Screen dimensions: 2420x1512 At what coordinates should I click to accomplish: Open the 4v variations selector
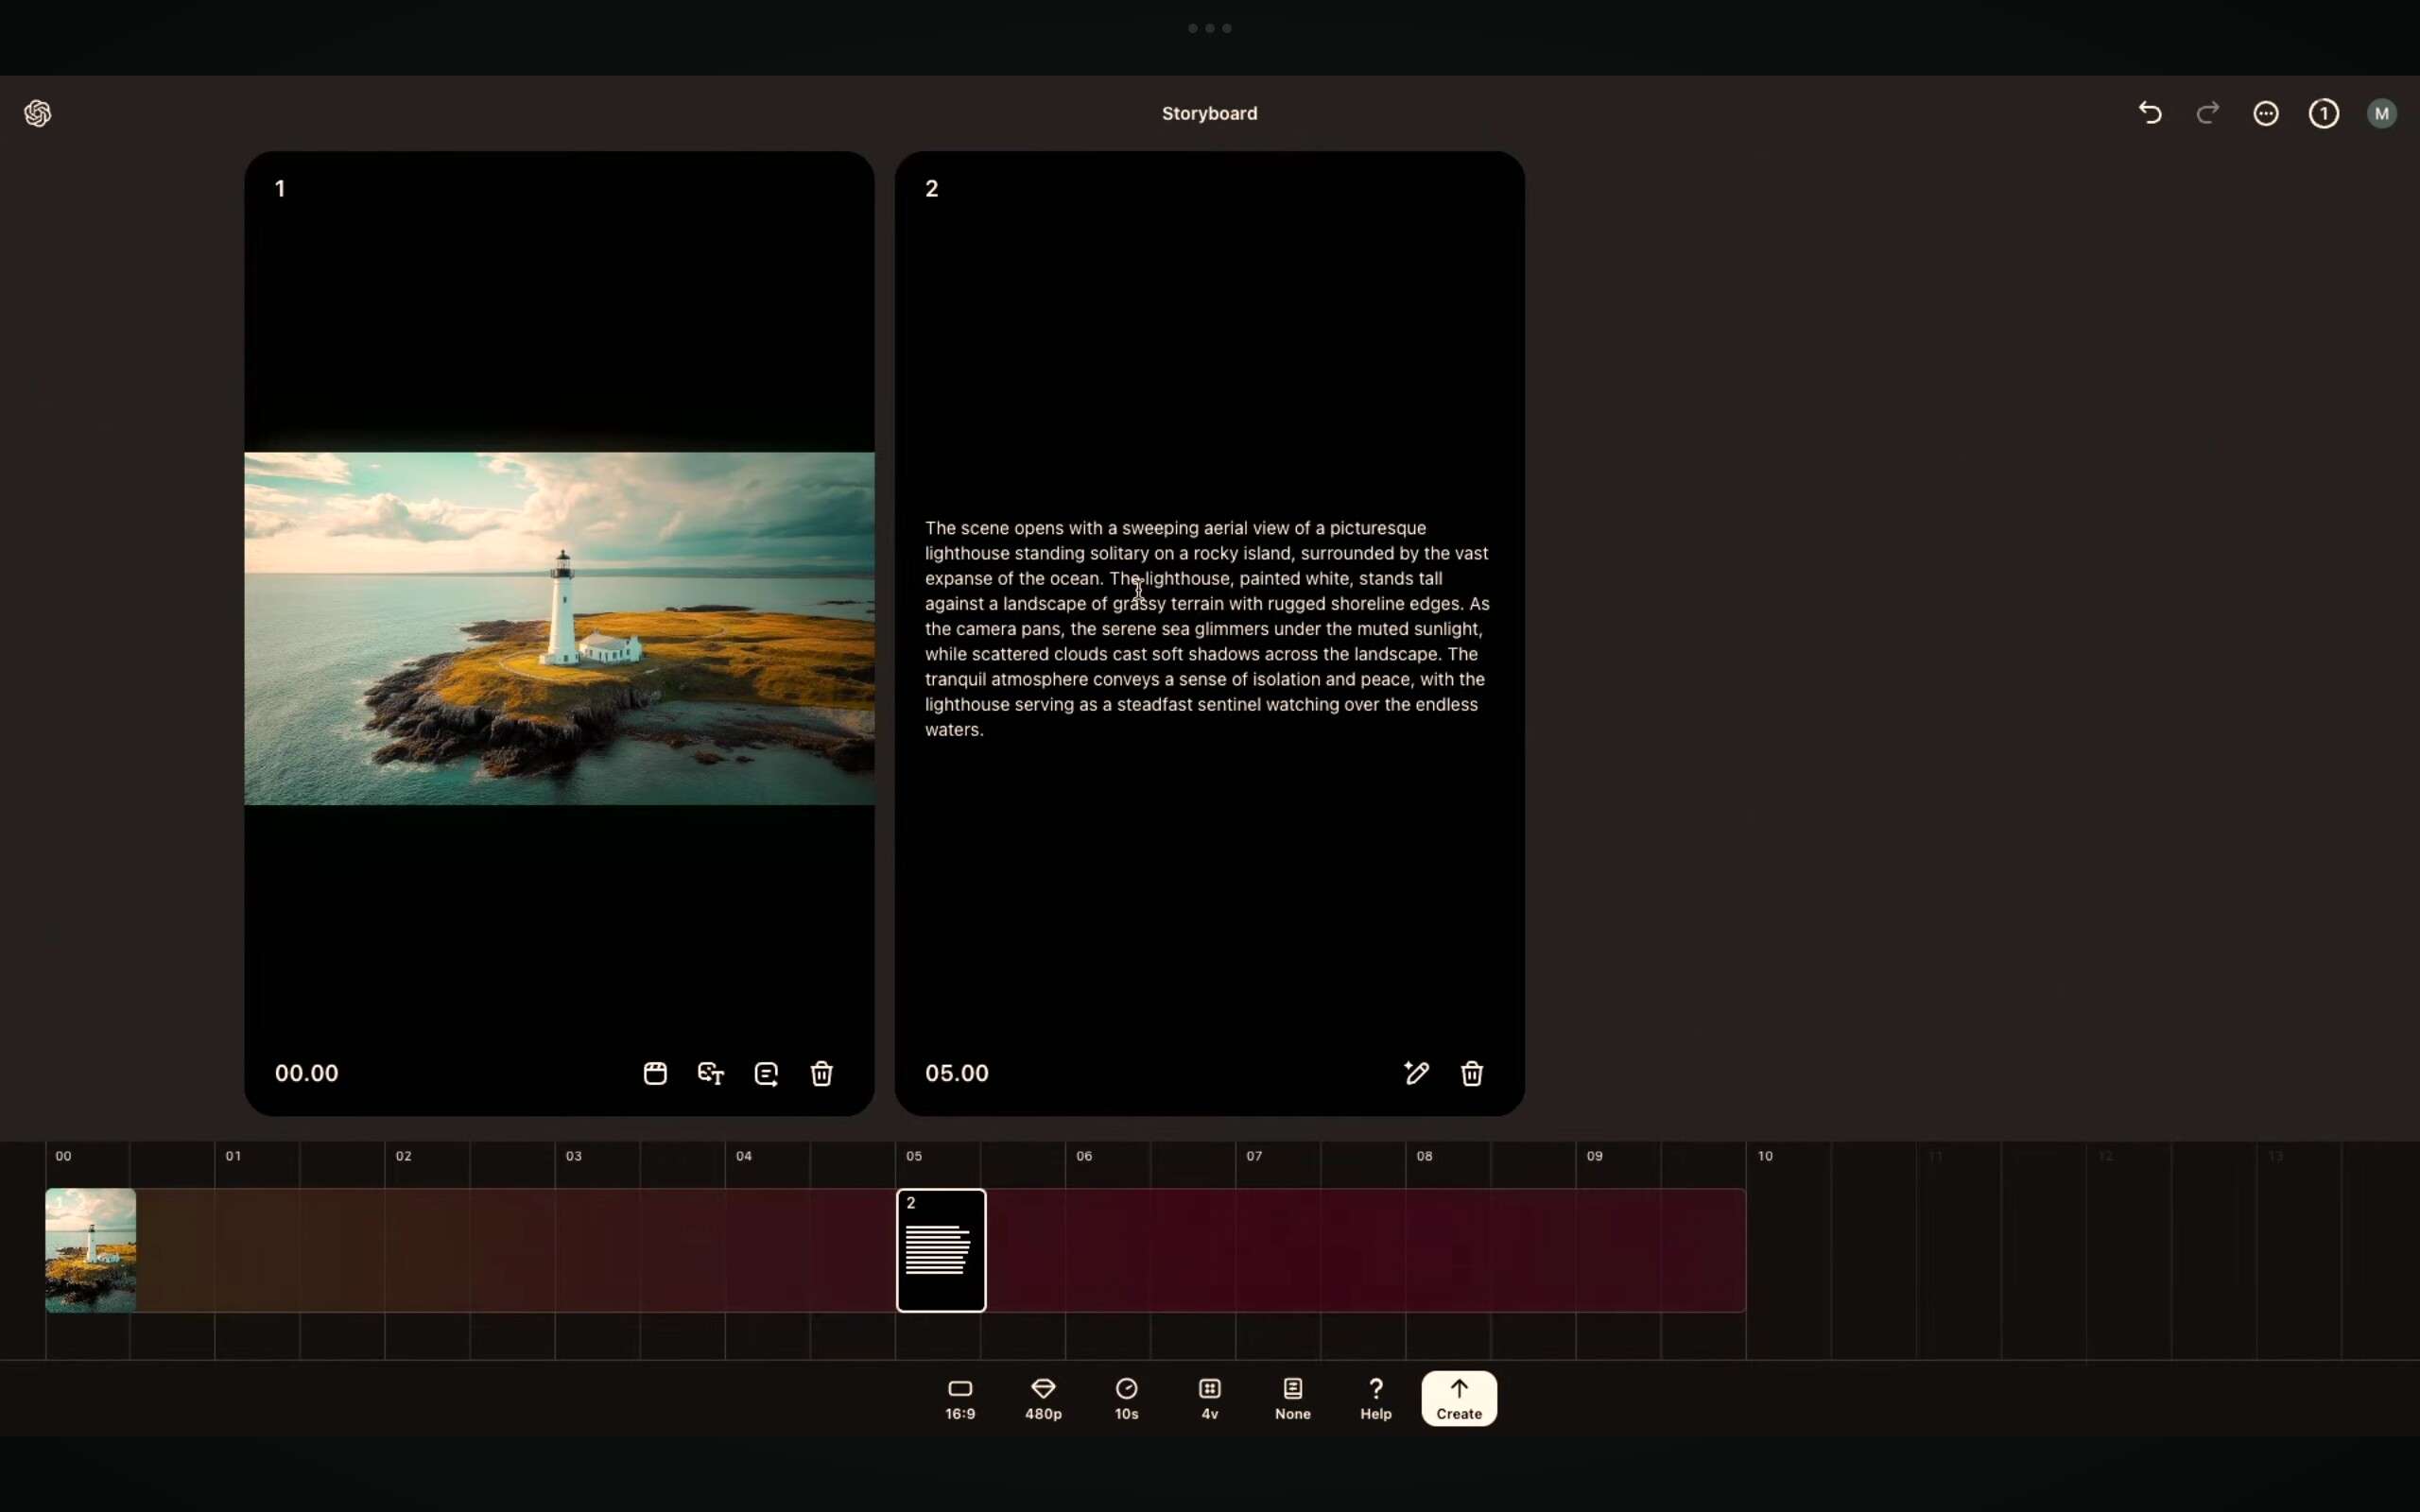pos(1210,1398)
